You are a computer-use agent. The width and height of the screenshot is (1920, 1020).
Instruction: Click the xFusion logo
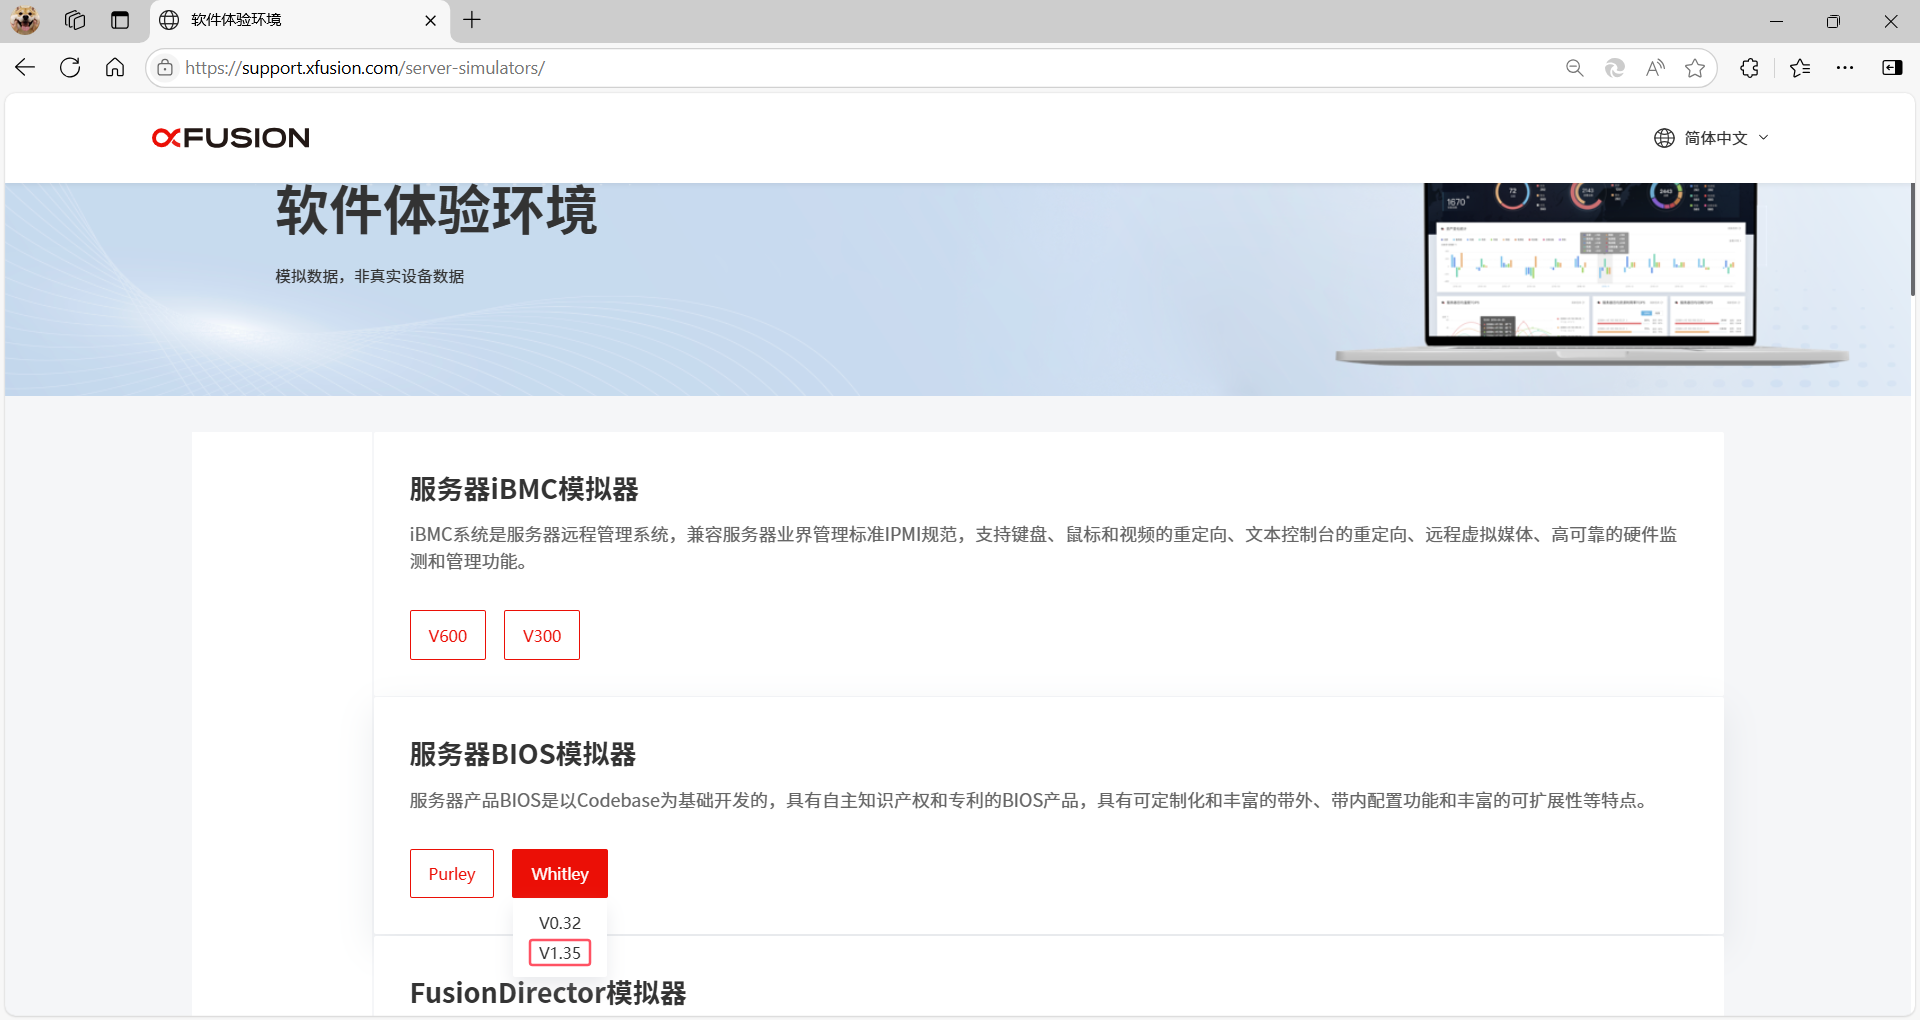231,138
